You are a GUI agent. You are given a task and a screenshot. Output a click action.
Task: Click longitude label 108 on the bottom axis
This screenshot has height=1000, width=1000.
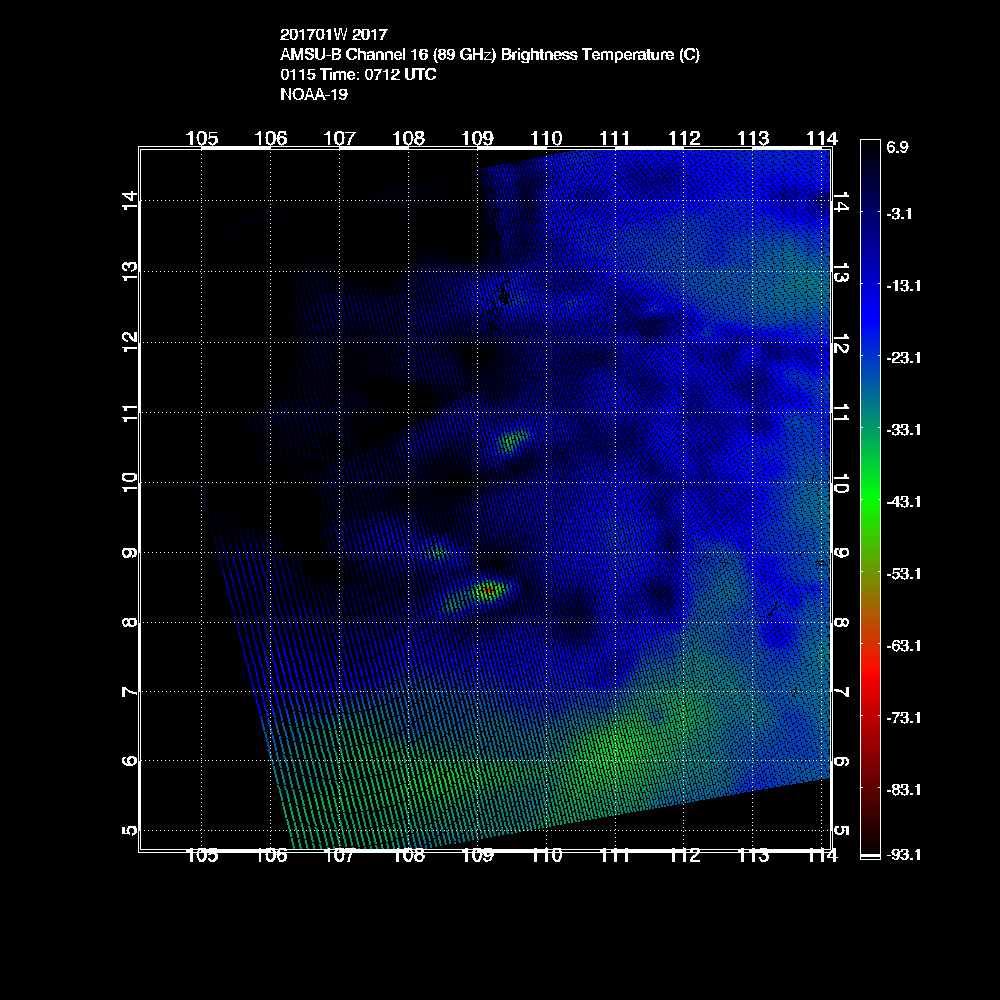click(x=409, y=856)
